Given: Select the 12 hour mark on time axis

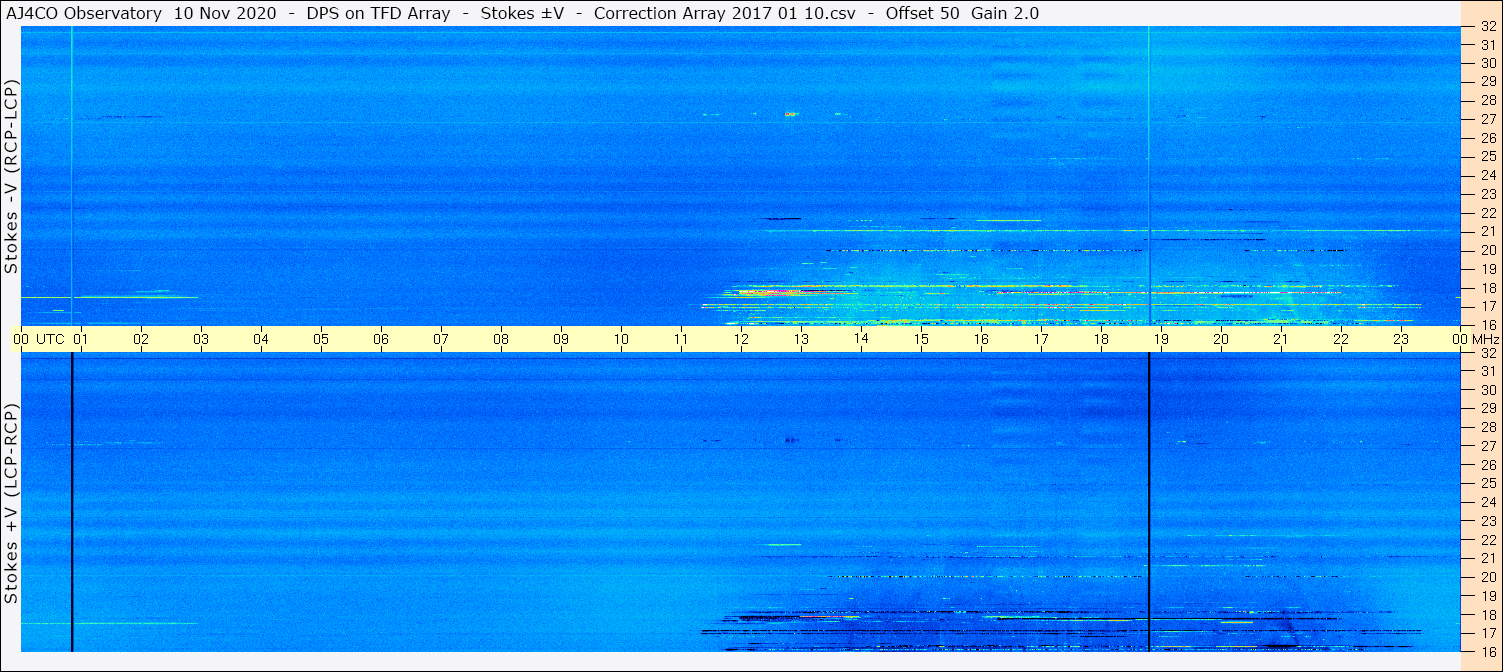Looking at the screenshot, I should (741, 339).
